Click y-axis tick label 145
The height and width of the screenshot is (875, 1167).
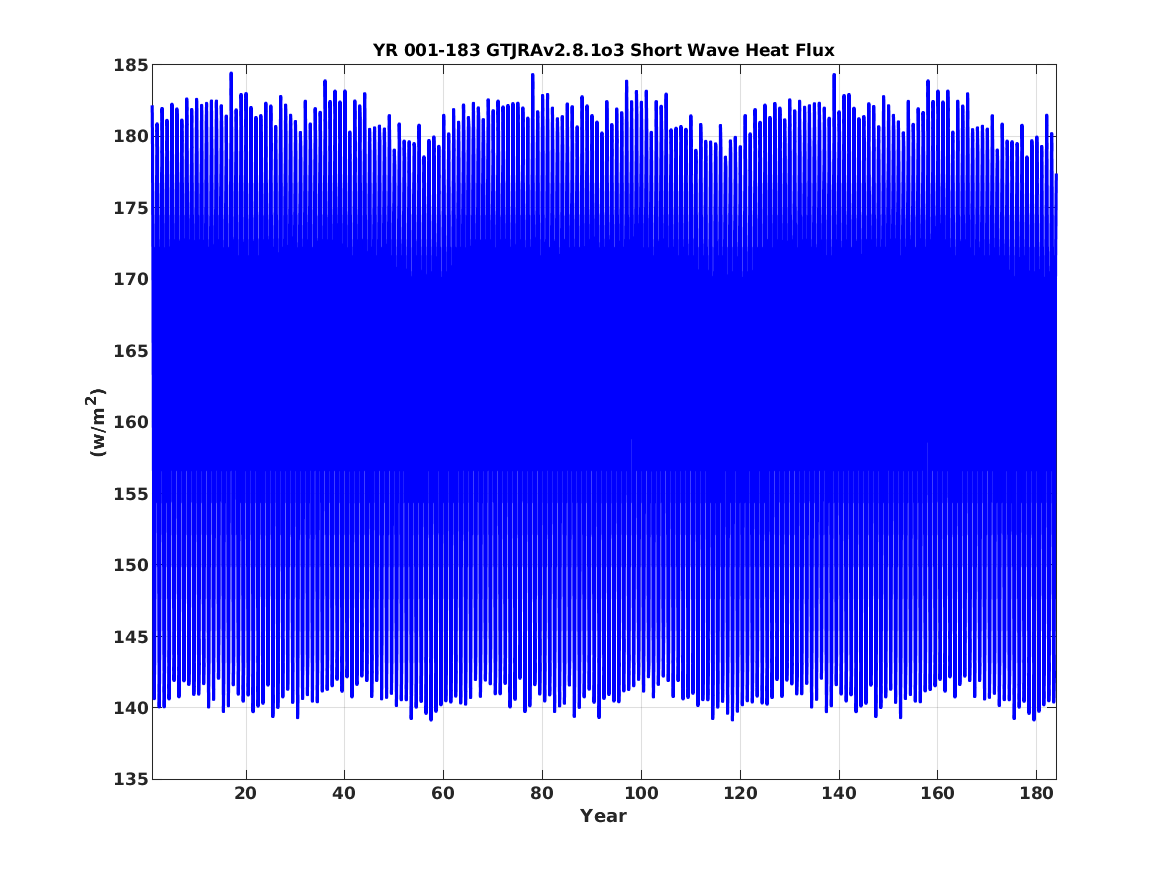click(131, 636)
